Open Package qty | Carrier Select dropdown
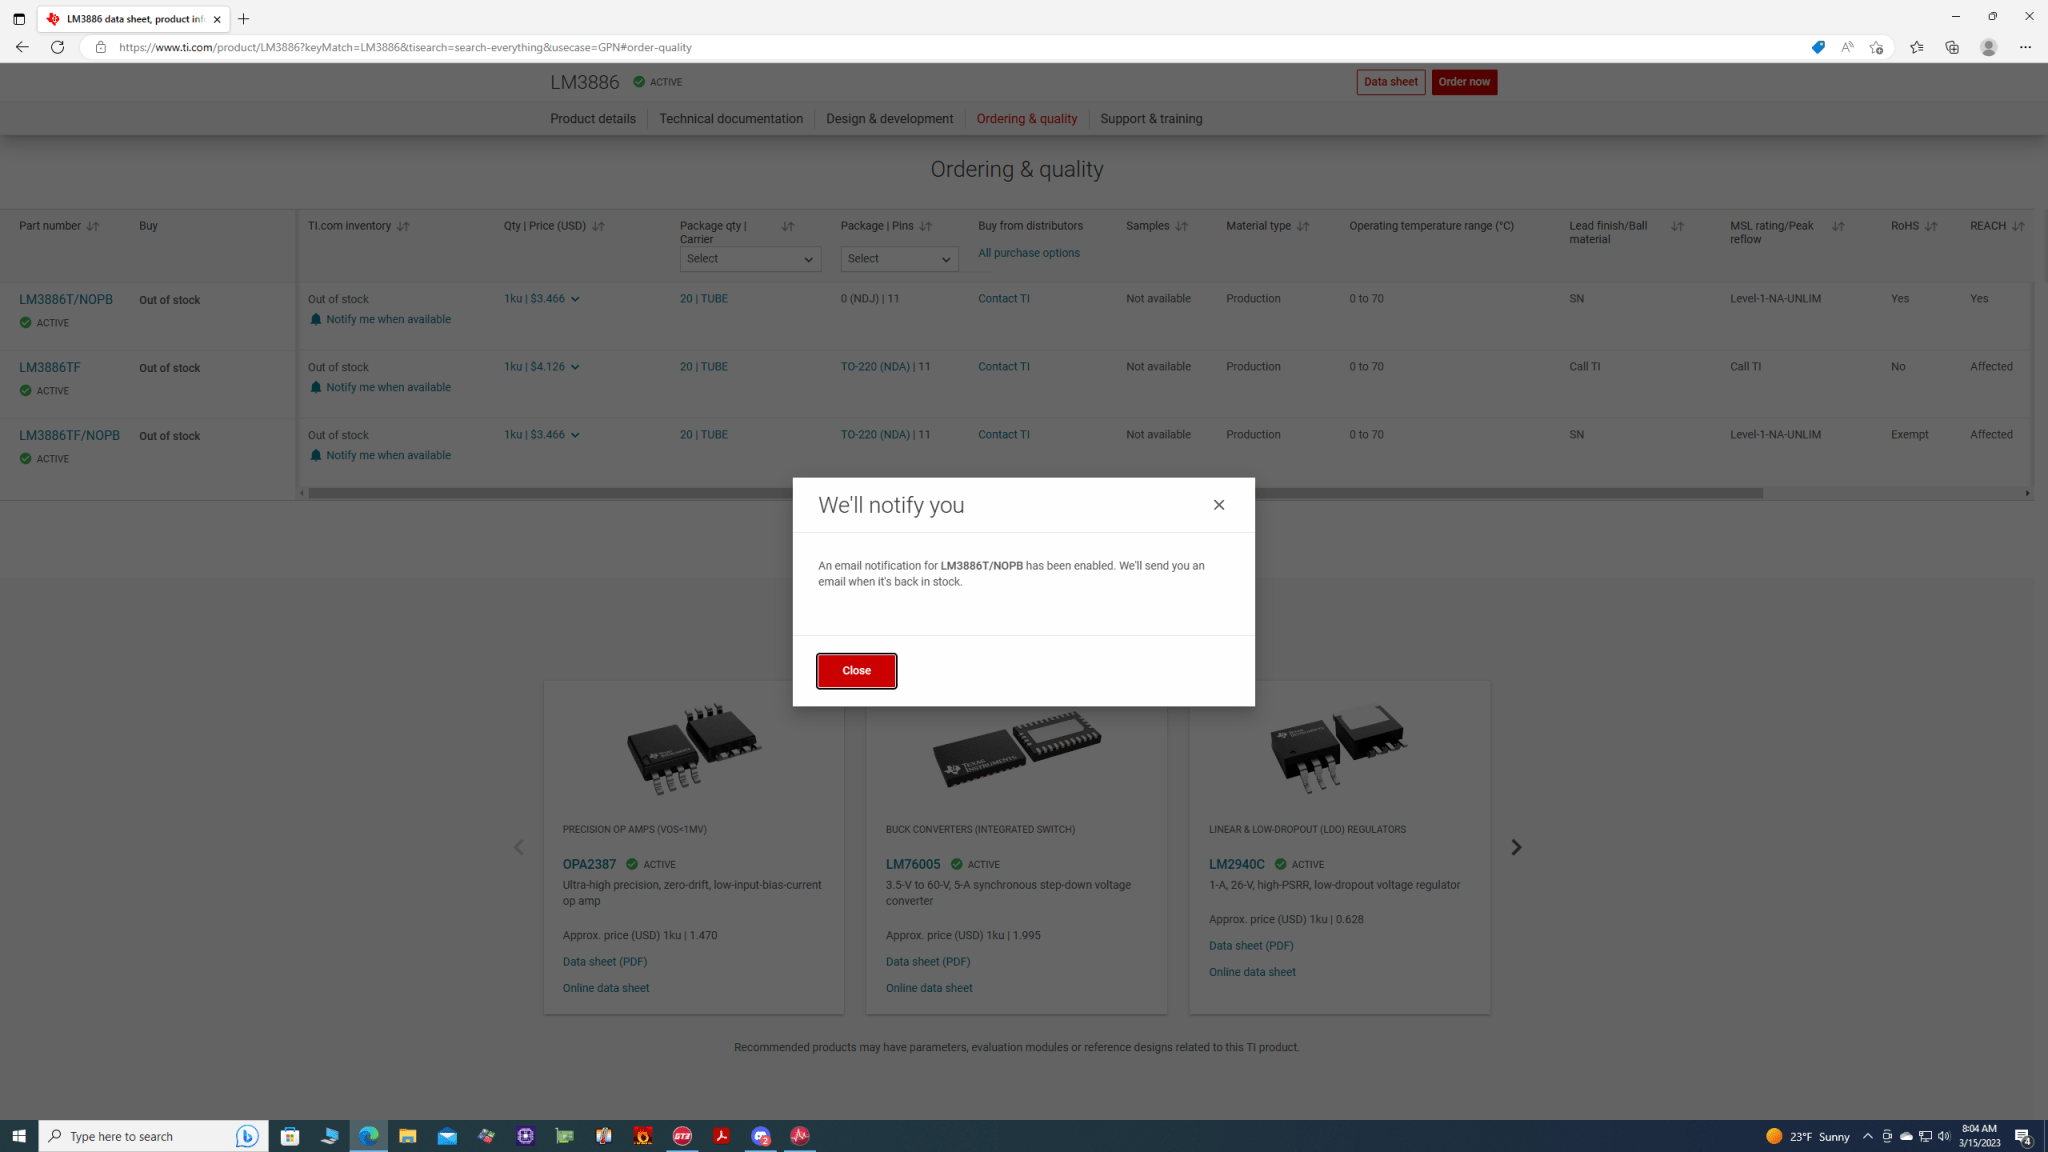 [x=750, y=259]
